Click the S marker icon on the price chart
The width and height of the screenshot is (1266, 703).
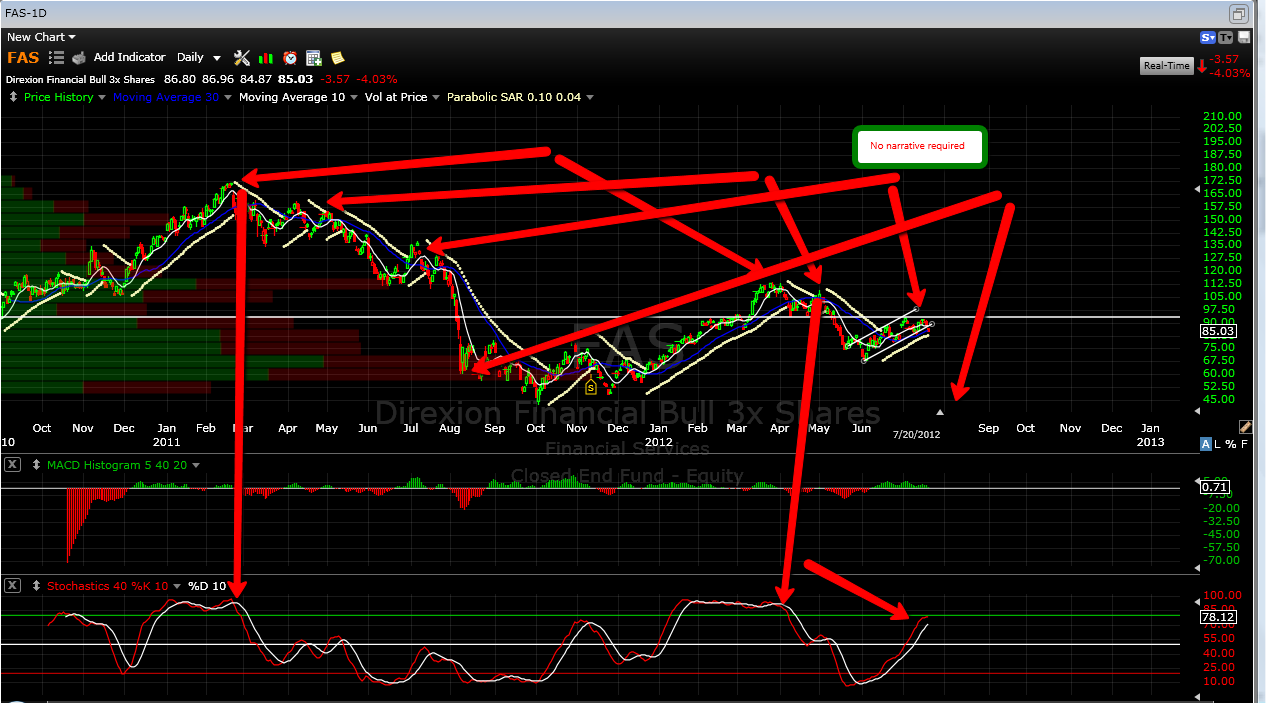(591, 386)
